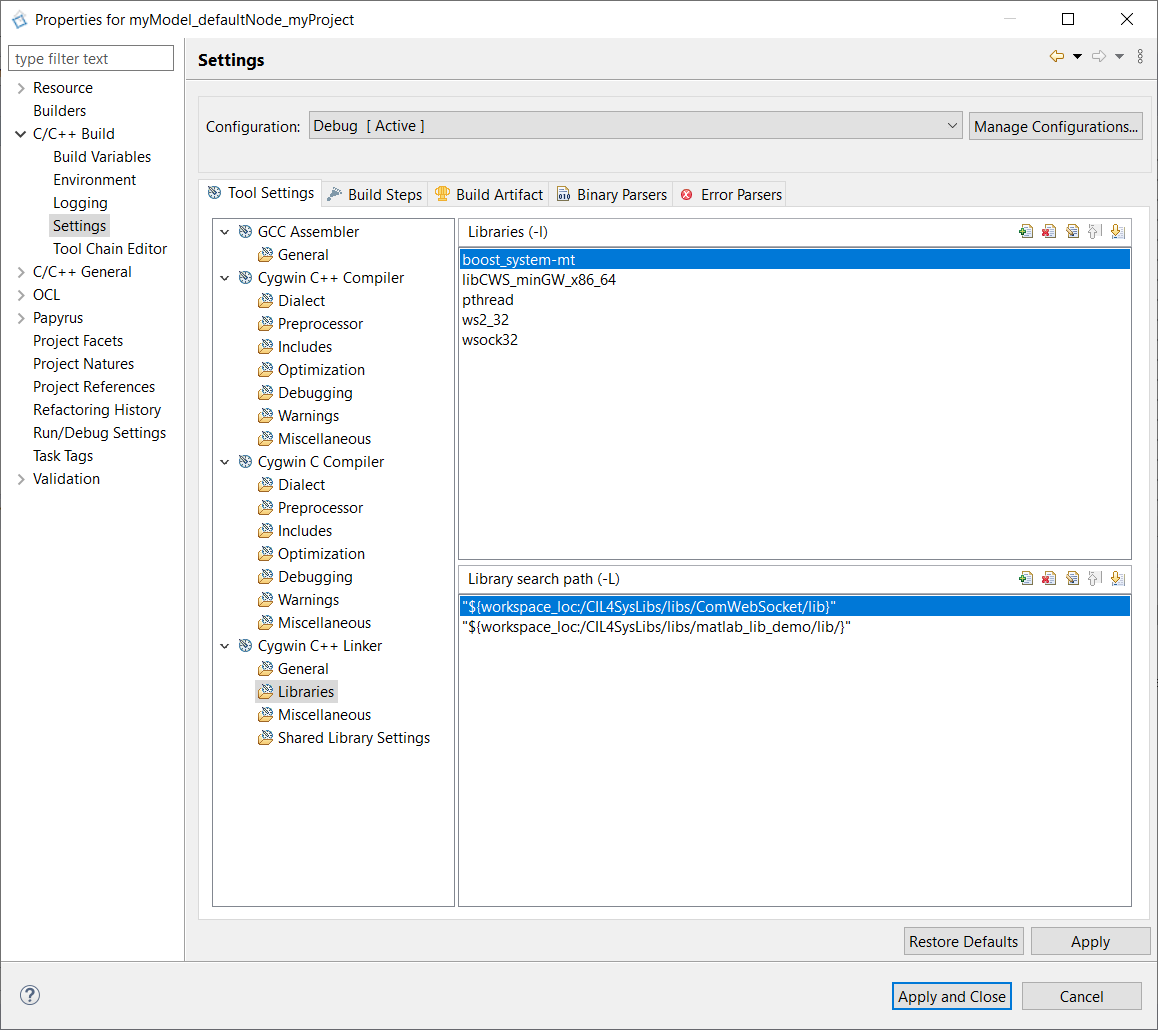Click the Cancel button
The height and width of the screenshot is (1030, 1158).
coord(1081,996)
